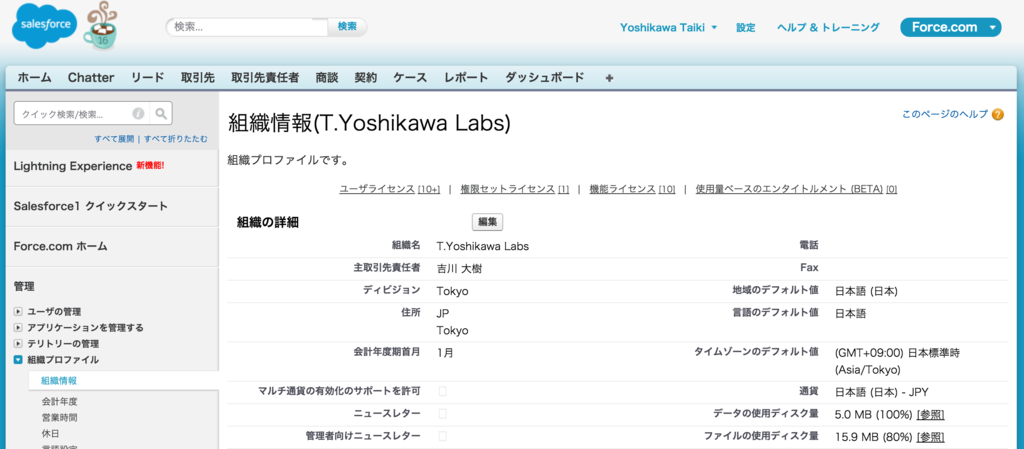Toggle マルチ通貨の有効化のサポートを許可 checkbox
Screen dimensions: 1024x449
tap(443, 392)
